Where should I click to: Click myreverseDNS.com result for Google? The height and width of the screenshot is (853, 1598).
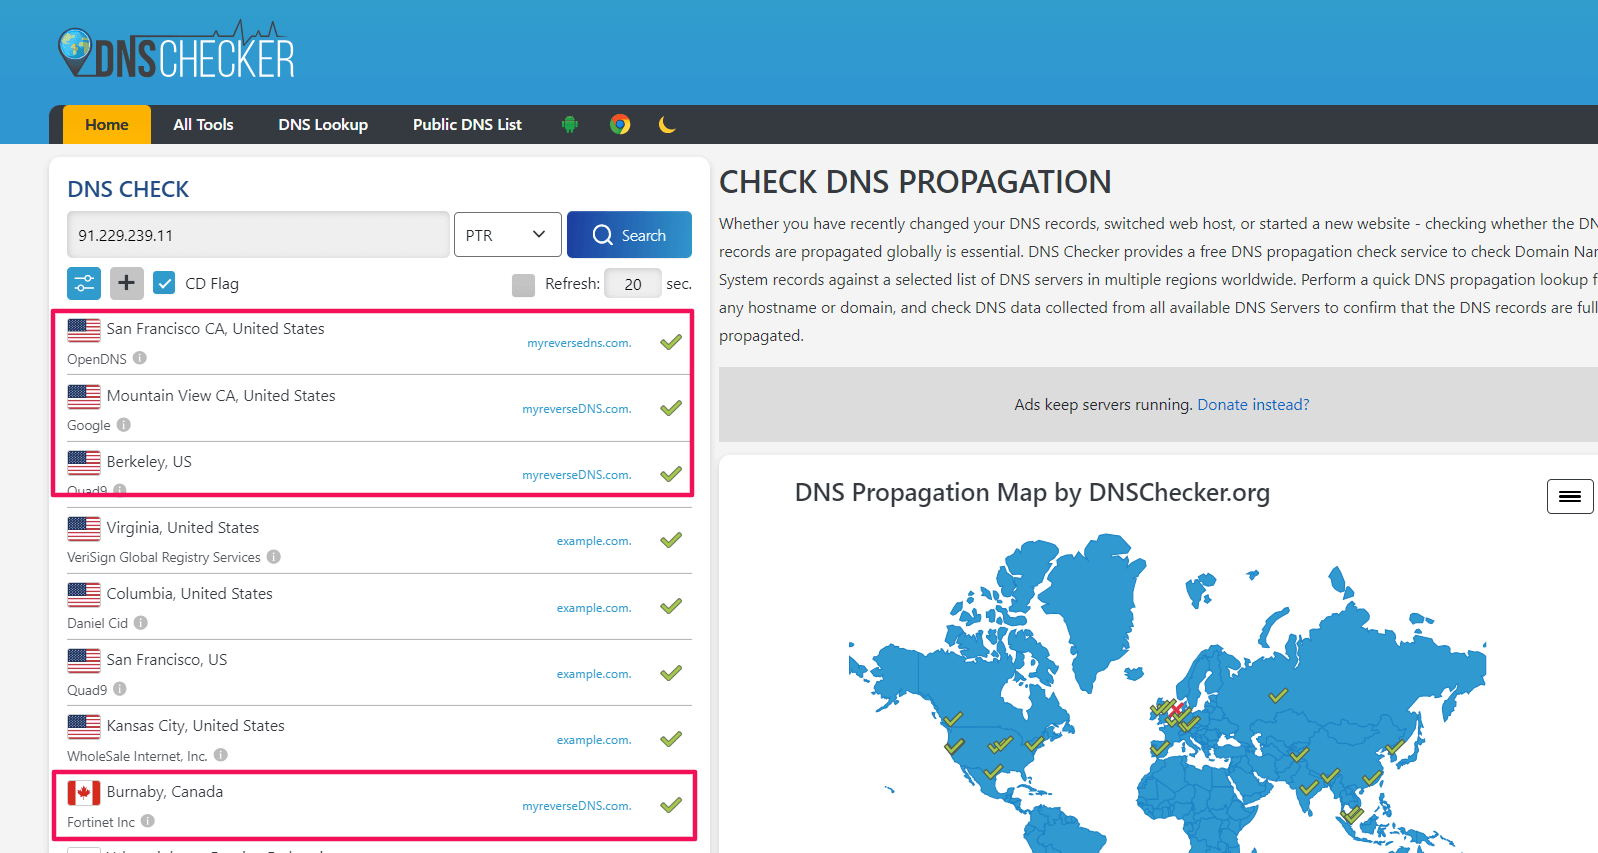click(577, 409)
